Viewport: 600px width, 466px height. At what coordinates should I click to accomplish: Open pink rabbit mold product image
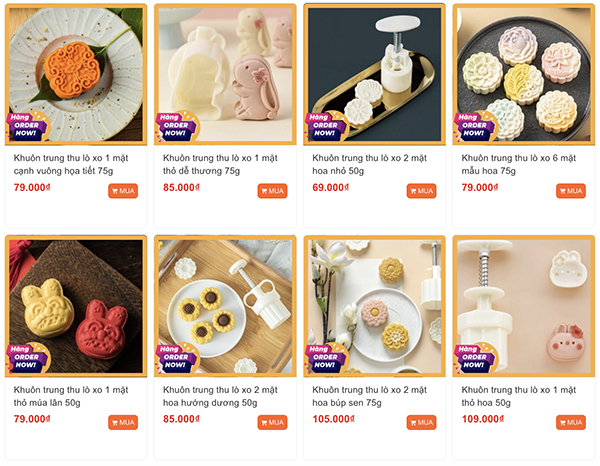point(225,75)
